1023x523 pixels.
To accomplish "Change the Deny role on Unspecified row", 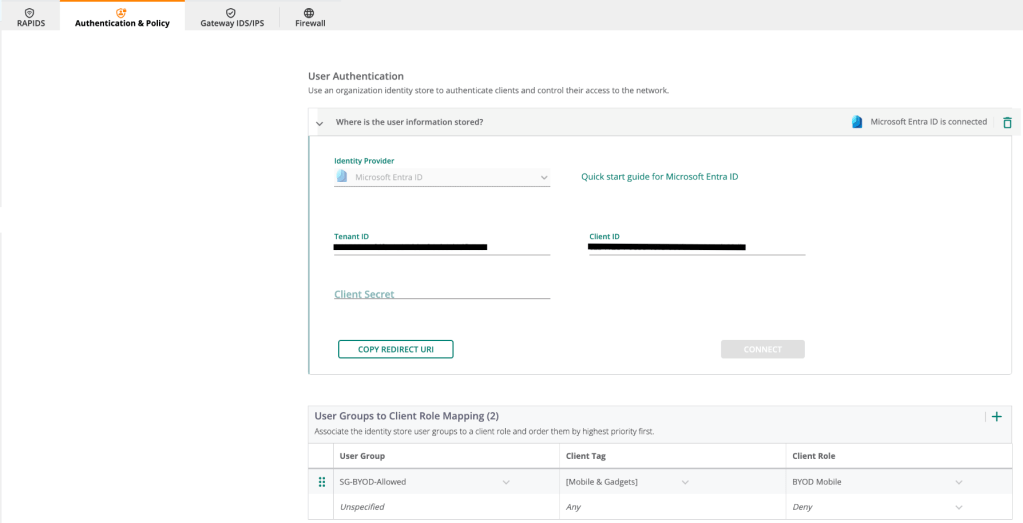I will coord(958,507).
